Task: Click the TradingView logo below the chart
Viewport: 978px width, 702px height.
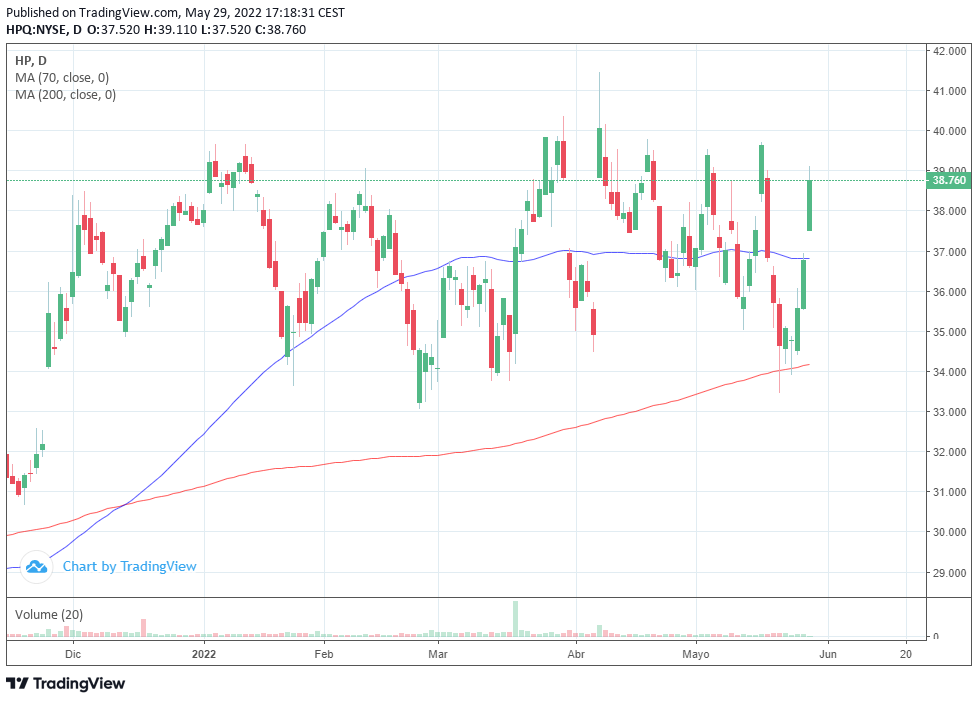Action: pyautogui.click(x=65, y=684)
